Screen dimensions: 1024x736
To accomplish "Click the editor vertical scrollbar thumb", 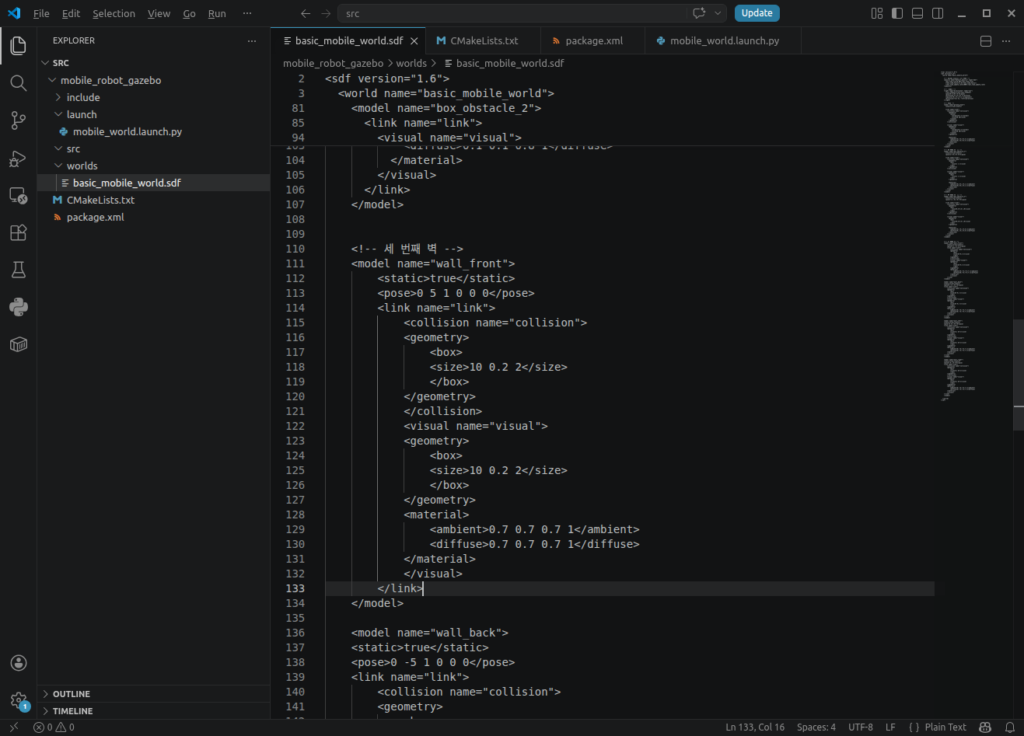I will pos(1018,374).
